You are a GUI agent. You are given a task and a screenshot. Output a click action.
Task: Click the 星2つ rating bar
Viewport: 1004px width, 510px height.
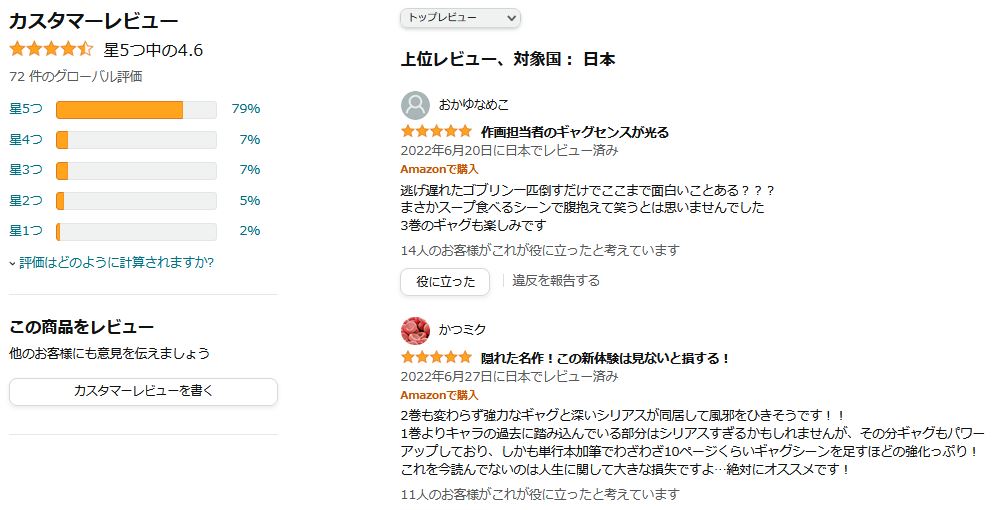click(136, 201)
